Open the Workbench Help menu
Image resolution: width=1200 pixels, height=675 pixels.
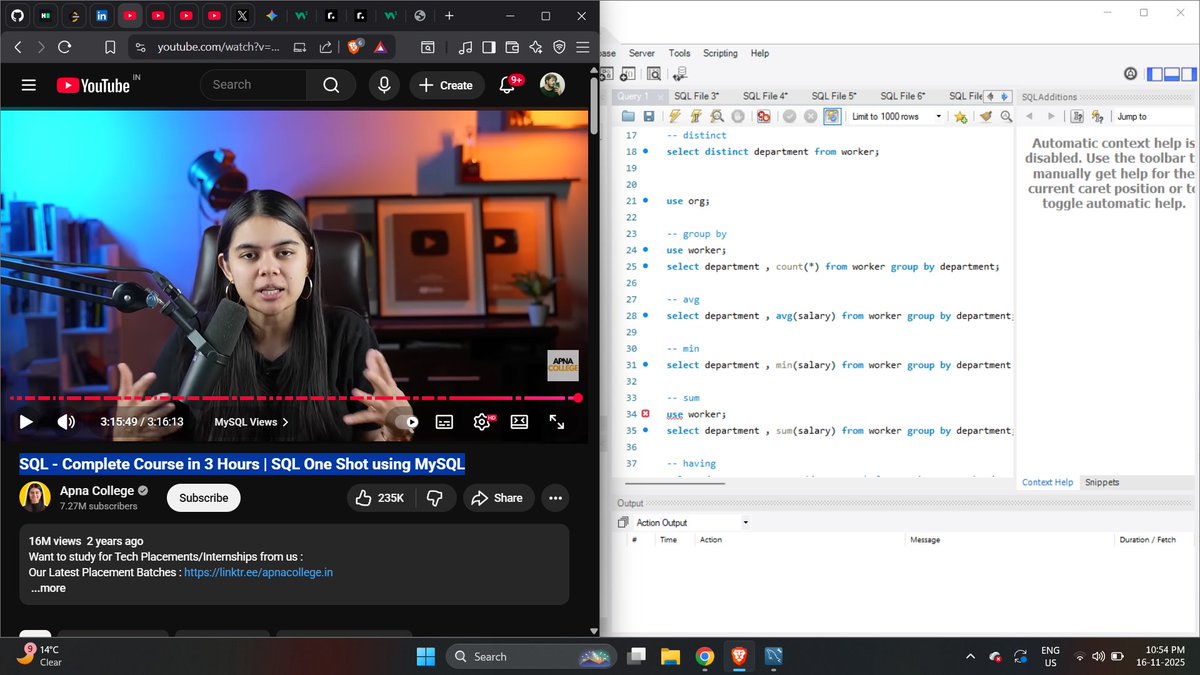coord(760,53)
